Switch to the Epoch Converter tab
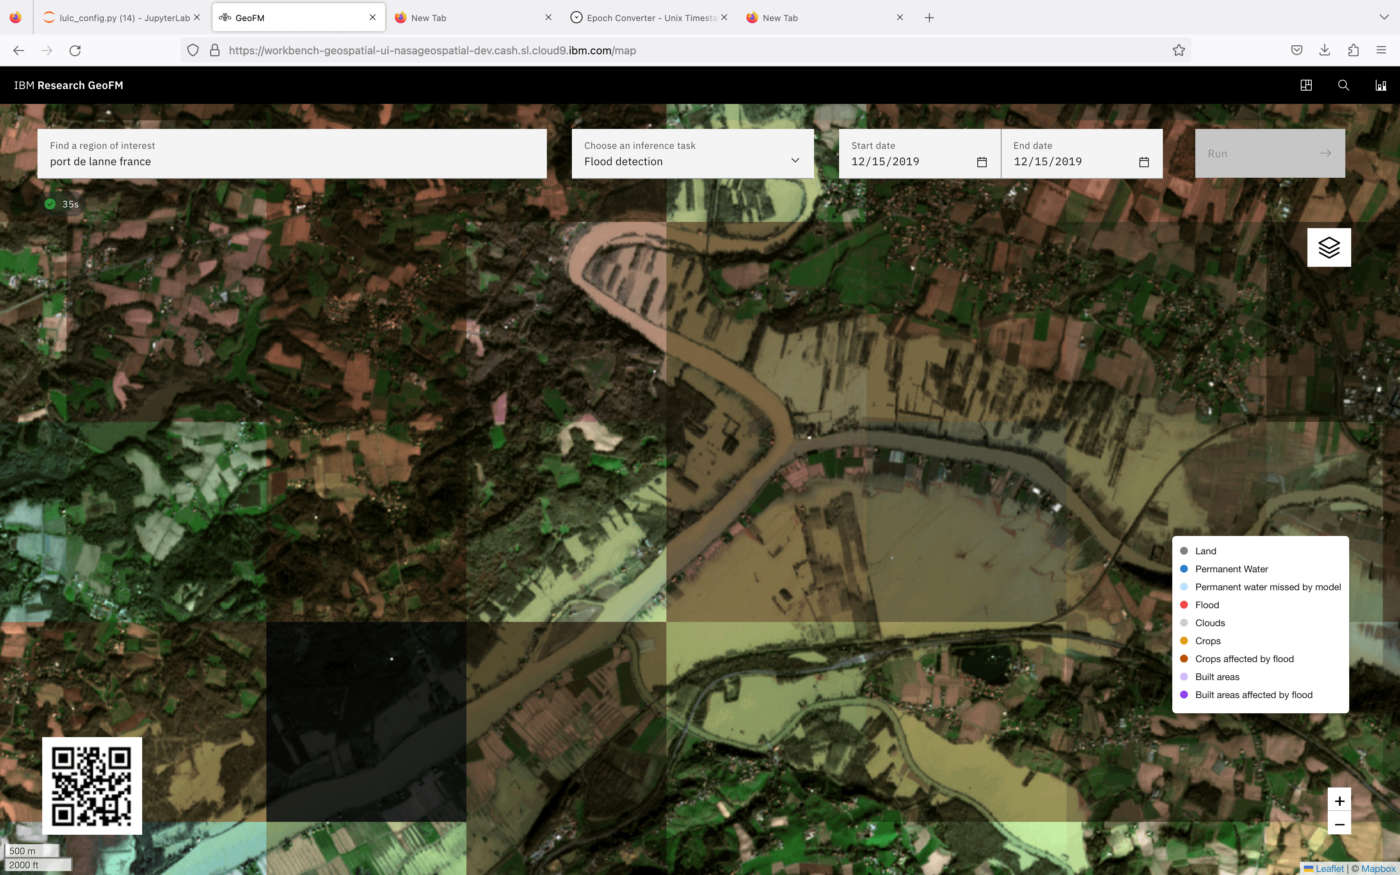This screenshot has height=875, width=1400. (x=648, y=18)
